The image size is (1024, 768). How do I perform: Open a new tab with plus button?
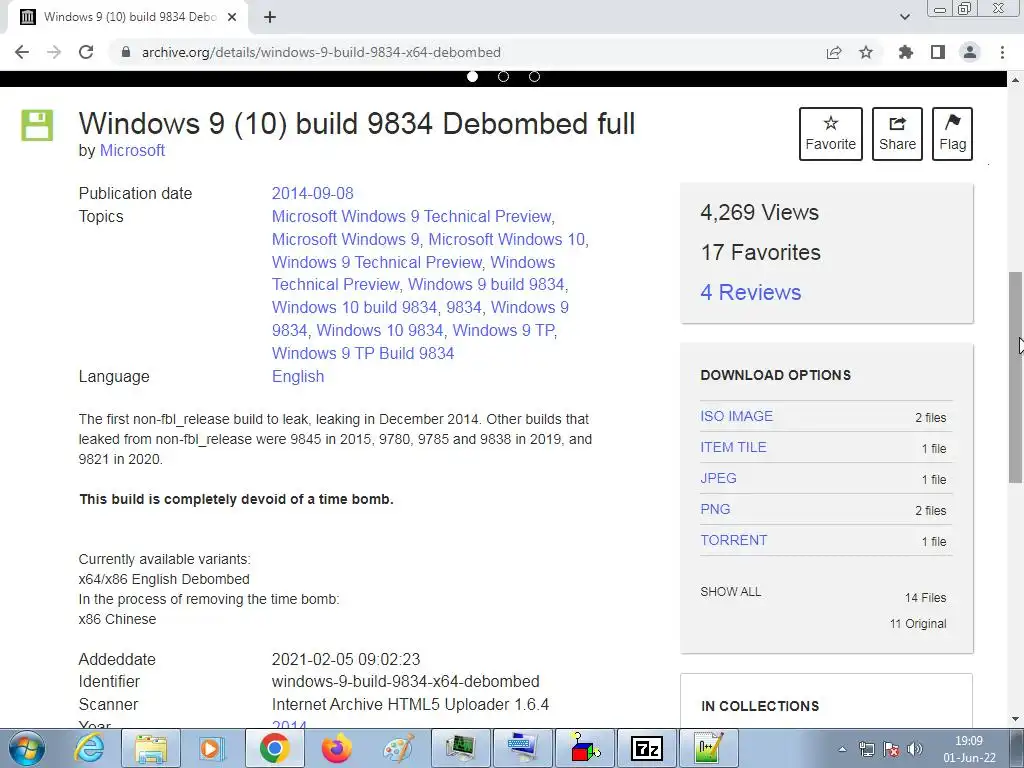[270, 17]
